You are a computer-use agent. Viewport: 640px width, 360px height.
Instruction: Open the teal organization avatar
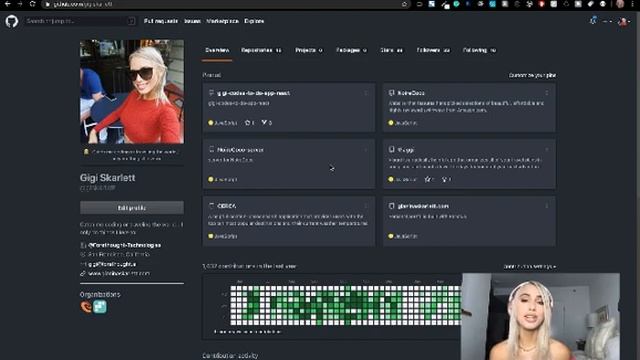[100, 307]
